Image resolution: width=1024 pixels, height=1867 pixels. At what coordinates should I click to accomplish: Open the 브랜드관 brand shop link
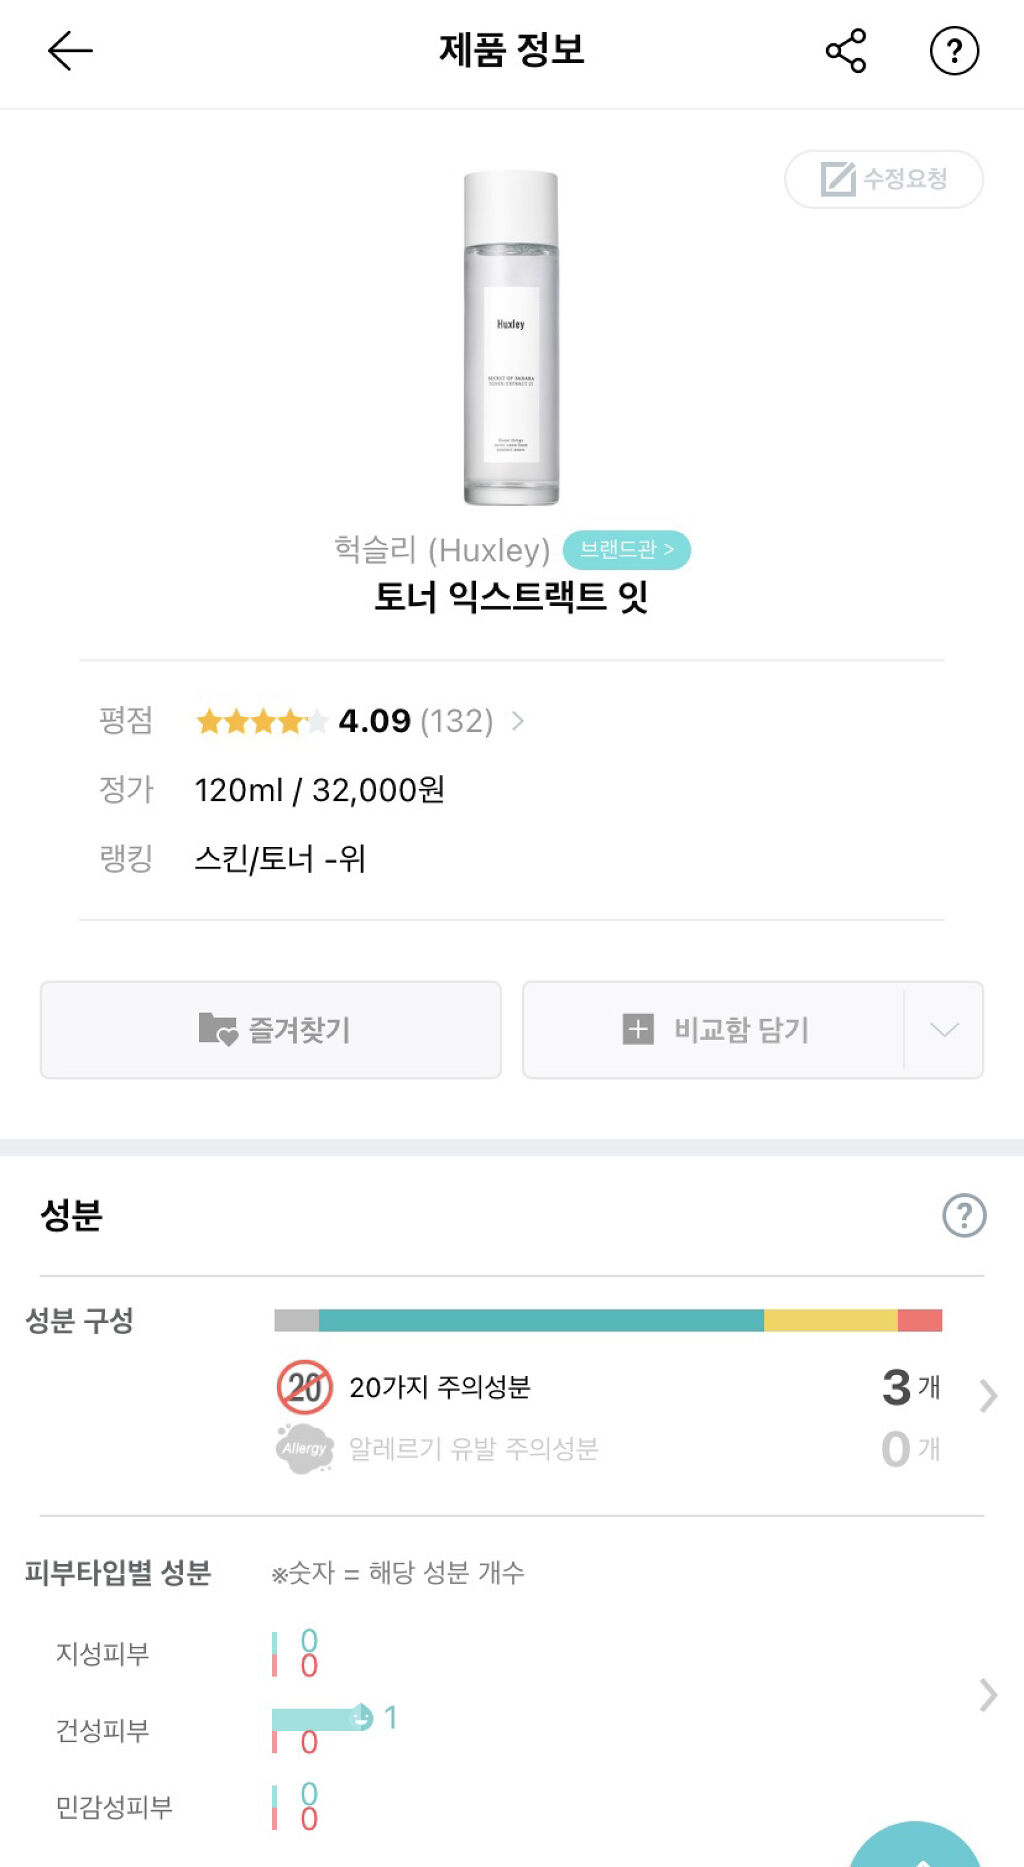point(626,550)
